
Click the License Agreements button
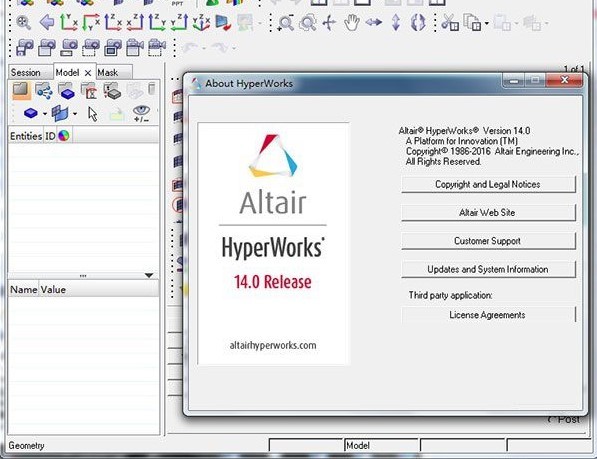[x=488, y=315]
